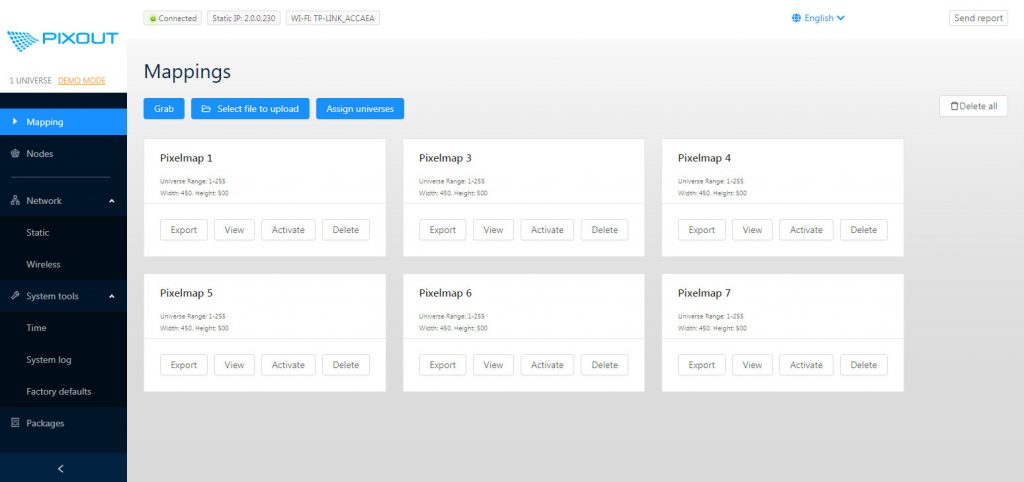Click the Network icon in sidebar

pos(16,201)
